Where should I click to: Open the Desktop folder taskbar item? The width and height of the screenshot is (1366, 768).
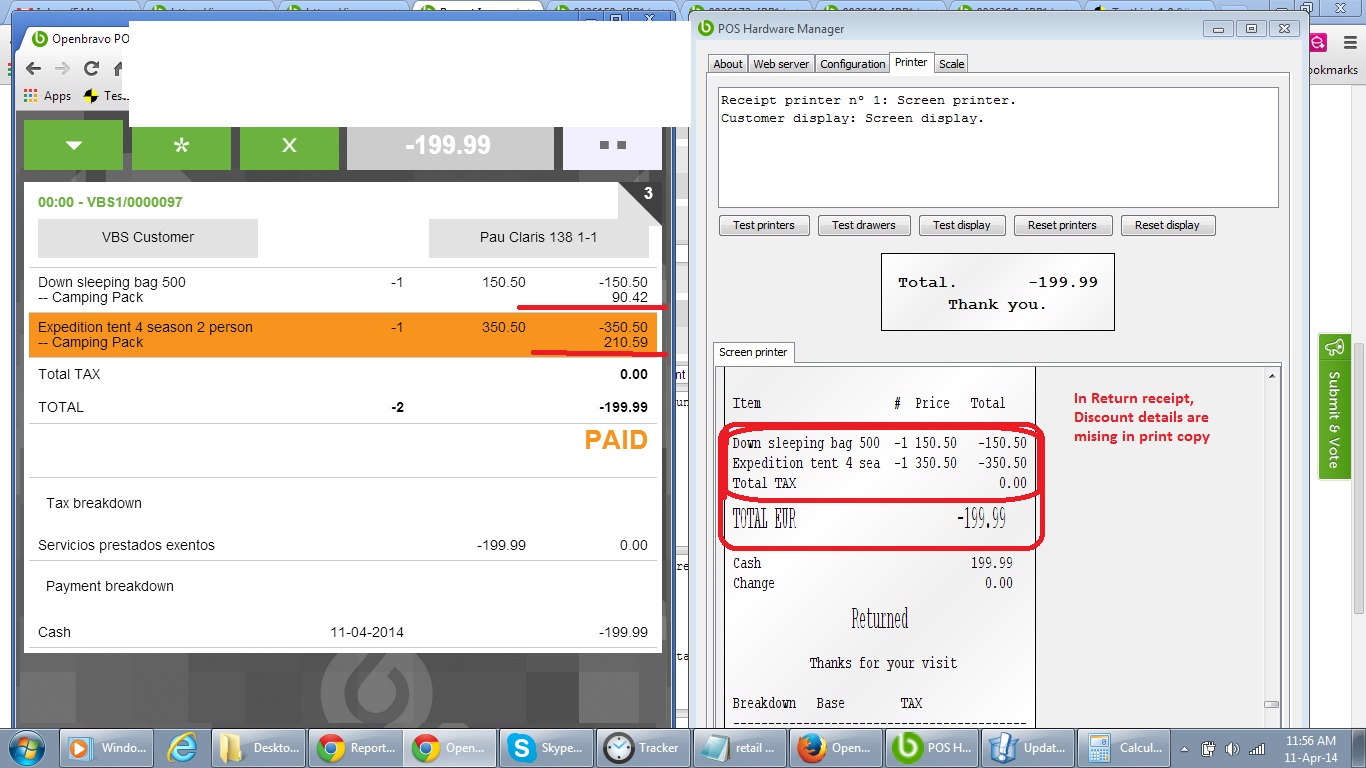coord(259,747)
